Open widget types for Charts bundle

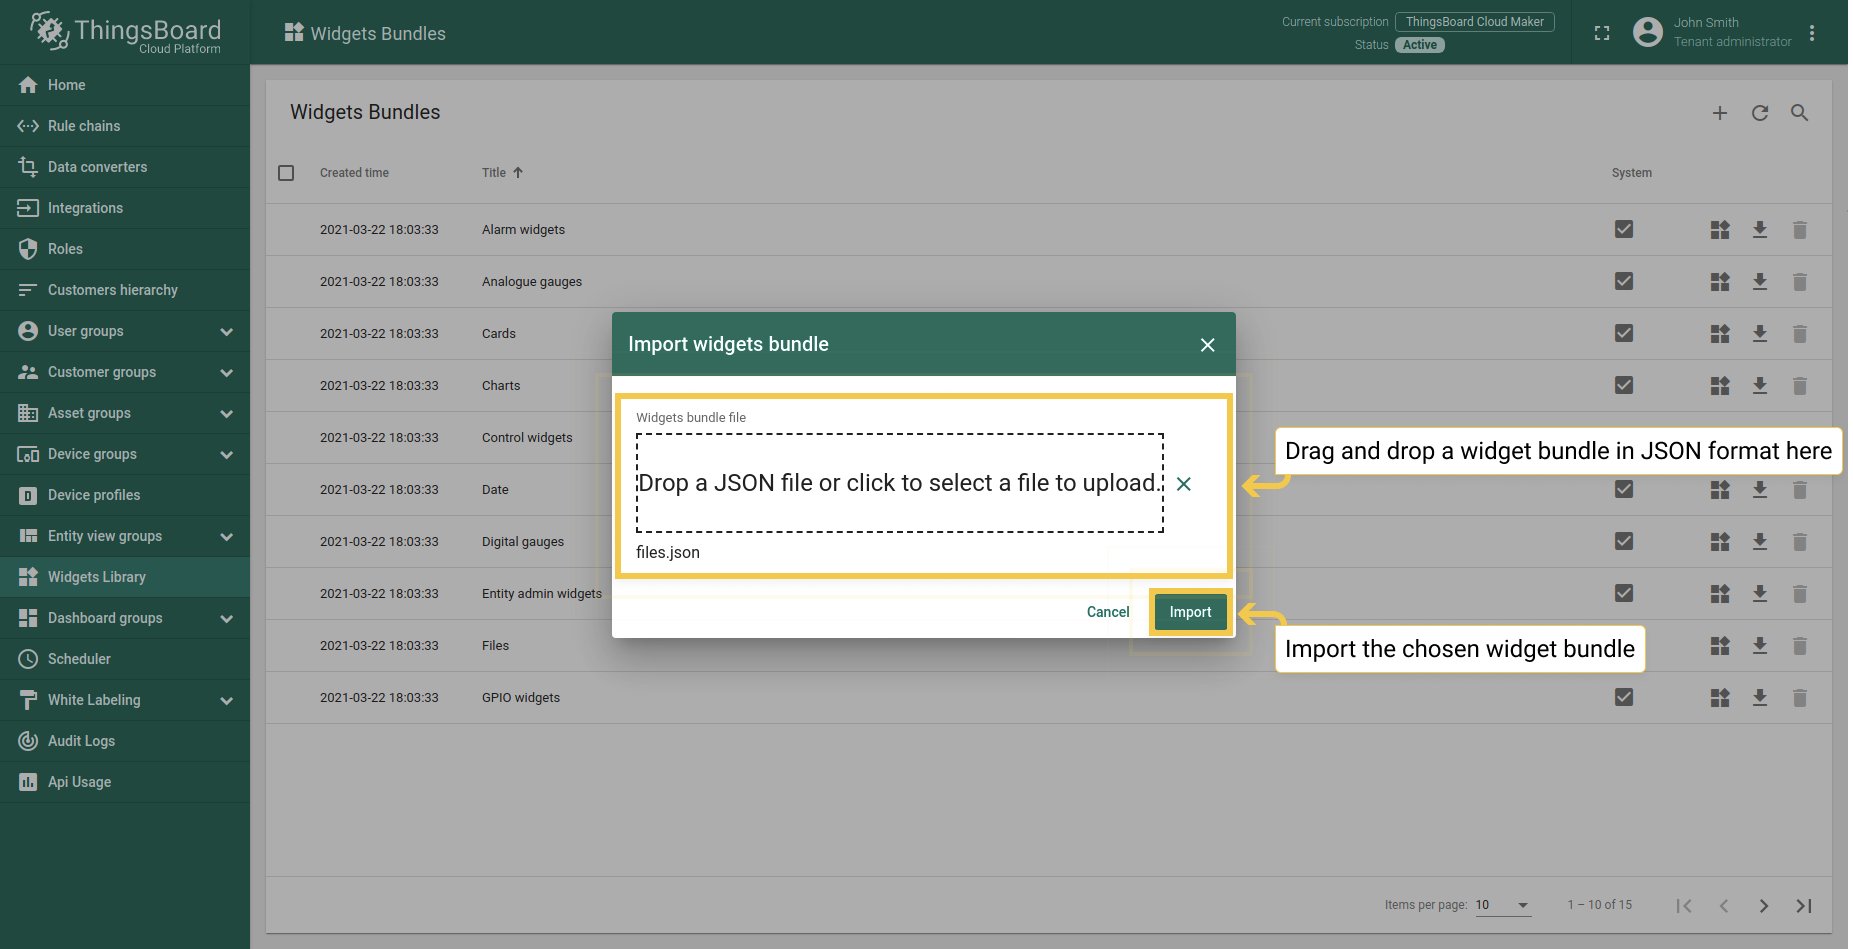(1720, 386)
